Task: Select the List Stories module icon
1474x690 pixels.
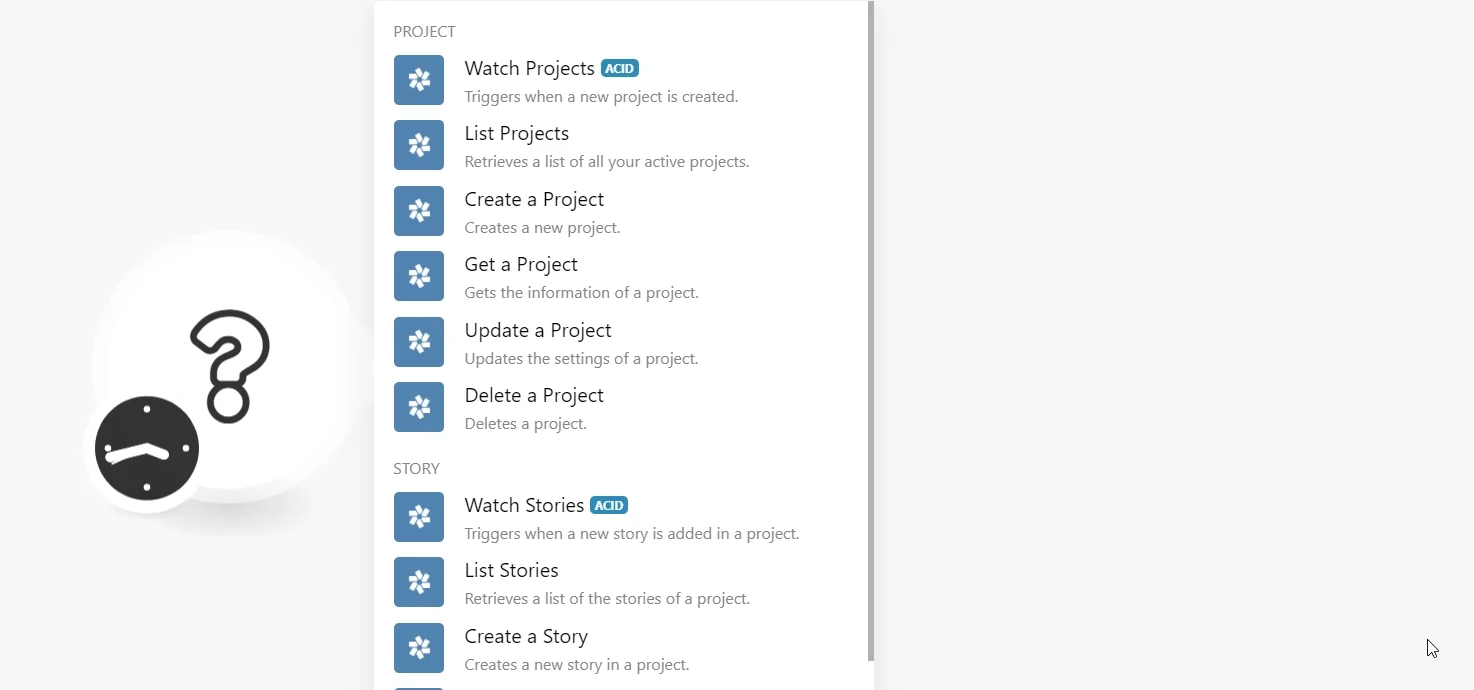Action: [x=419, y=582]
